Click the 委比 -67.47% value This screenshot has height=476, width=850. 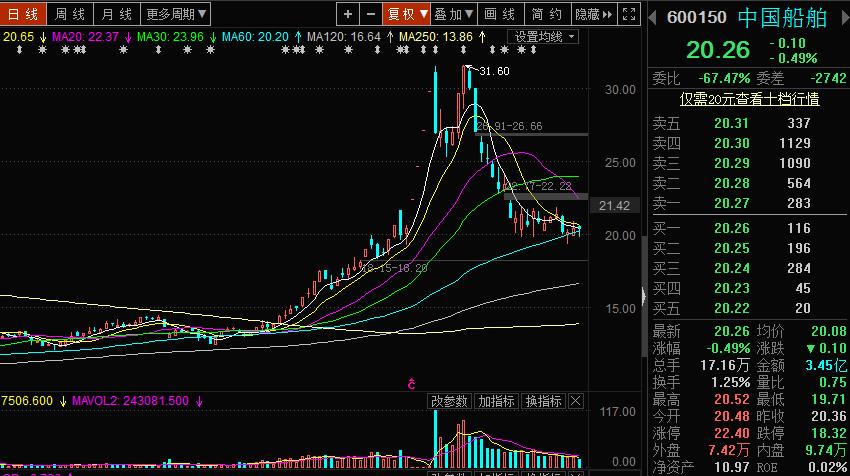[x=724, y=79]
